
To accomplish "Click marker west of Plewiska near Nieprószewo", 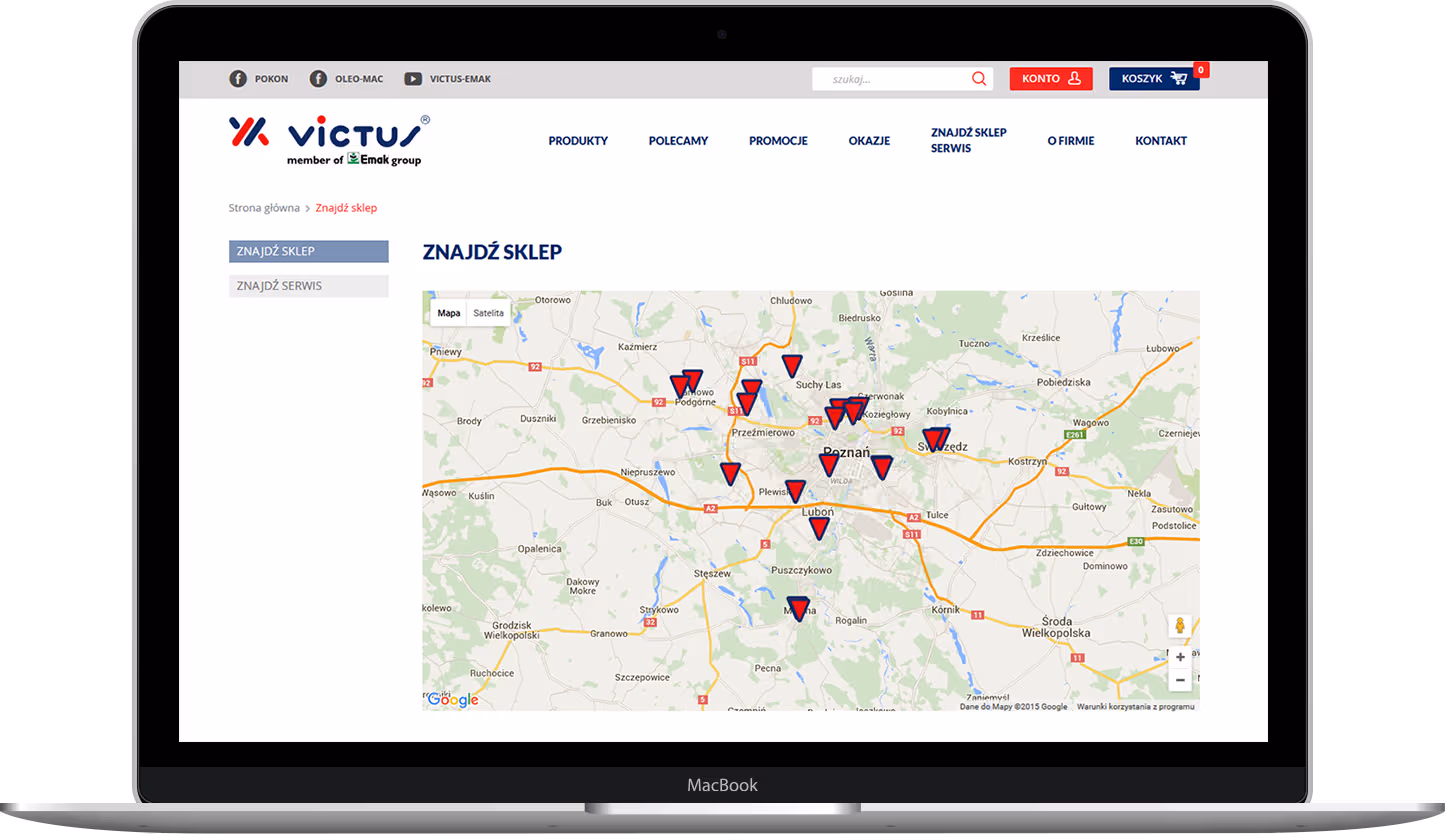I will click(730, 474).
